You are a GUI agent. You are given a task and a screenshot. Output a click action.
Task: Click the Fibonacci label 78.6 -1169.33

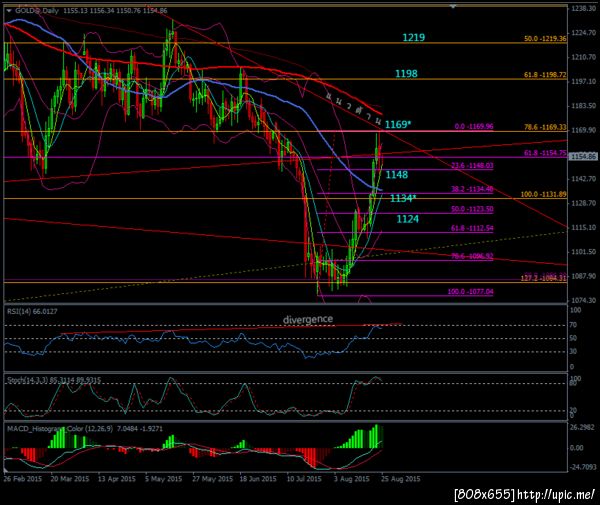click(x=545, y=127)
